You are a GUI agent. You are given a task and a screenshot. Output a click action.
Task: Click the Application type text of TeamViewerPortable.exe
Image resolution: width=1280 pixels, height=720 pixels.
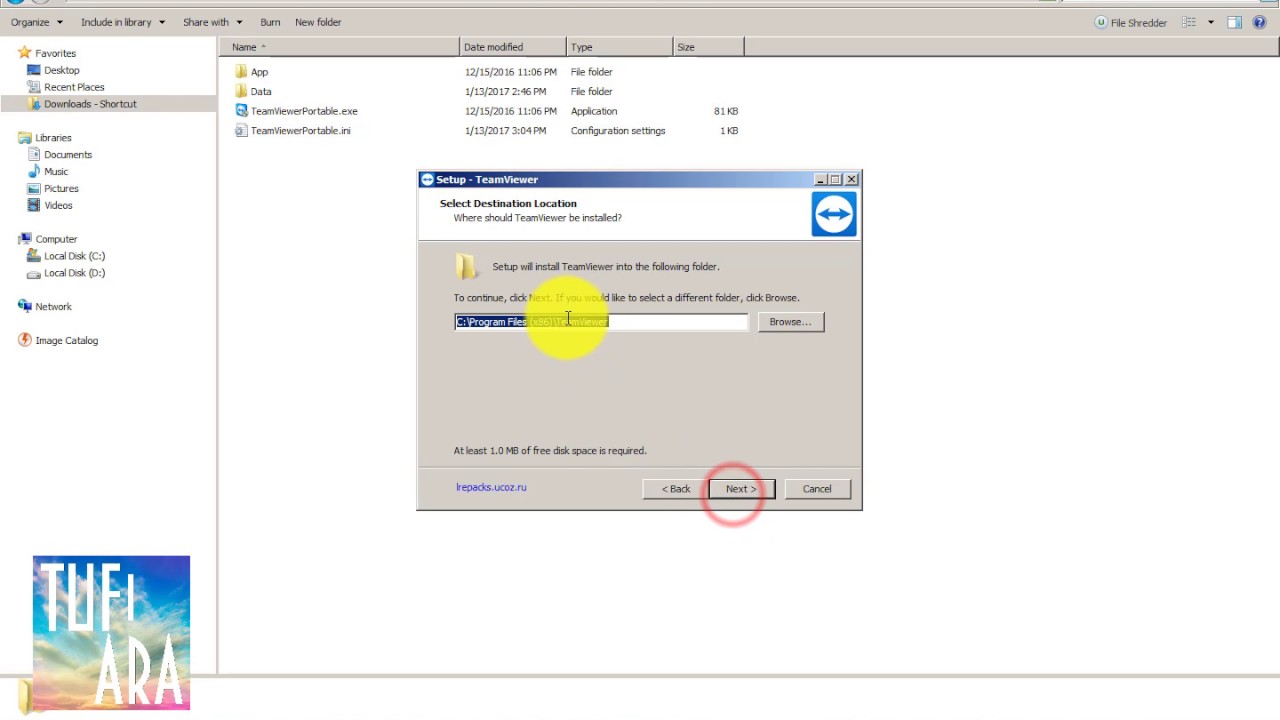tap(594, 111)
